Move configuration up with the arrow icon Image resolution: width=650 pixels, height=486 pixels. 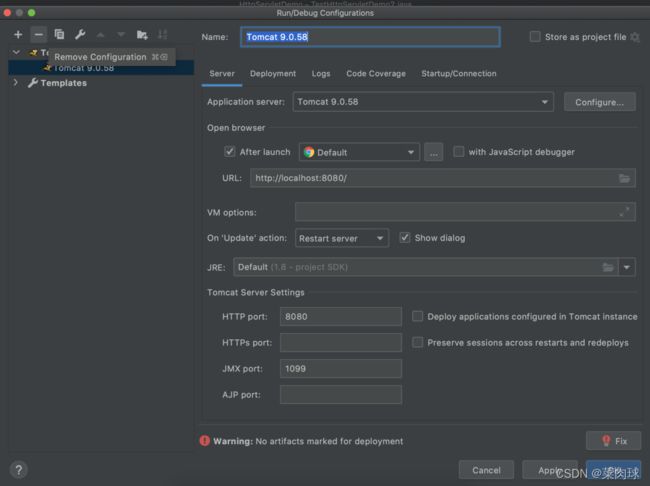100,34
